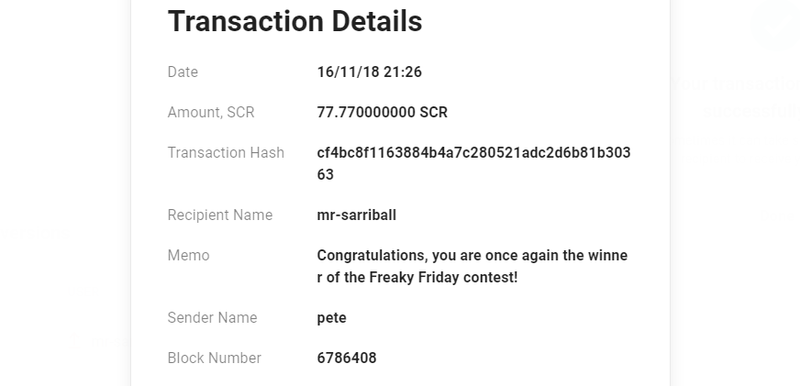Click block number 6786408

[347, 358]
